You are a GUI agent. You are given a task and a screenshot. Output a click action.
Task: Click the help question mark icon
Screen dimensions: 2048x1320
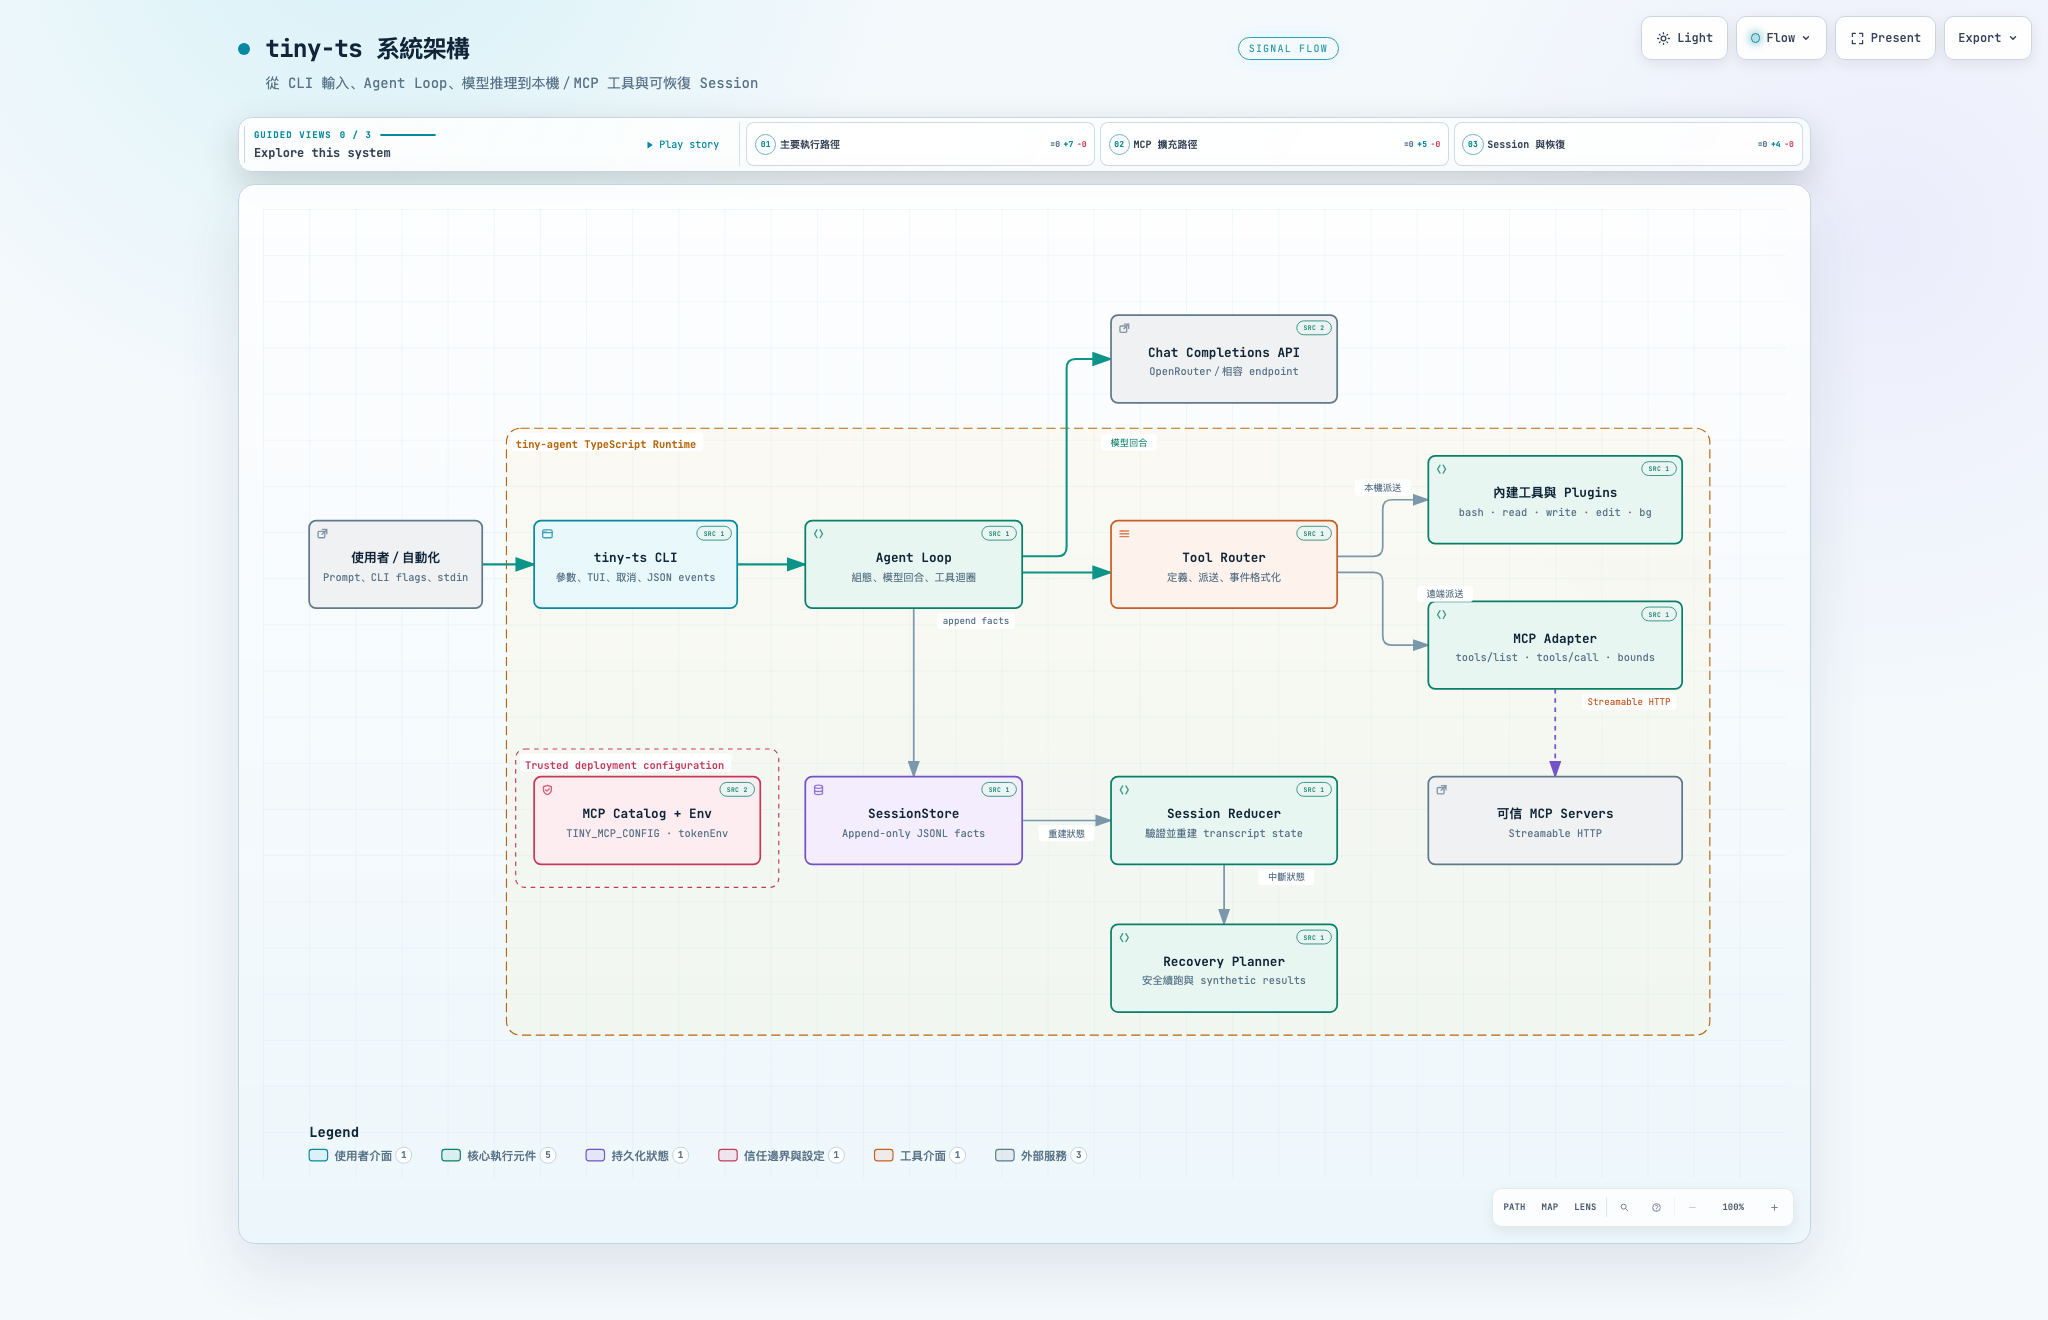tap(1656, 1207)
